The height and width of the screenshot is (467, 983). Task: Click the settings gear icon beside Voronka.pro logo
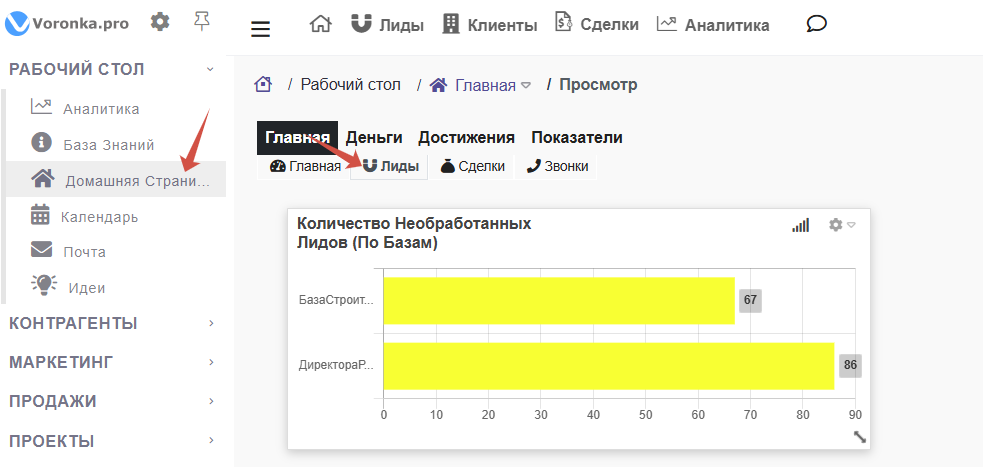(159, 21)
